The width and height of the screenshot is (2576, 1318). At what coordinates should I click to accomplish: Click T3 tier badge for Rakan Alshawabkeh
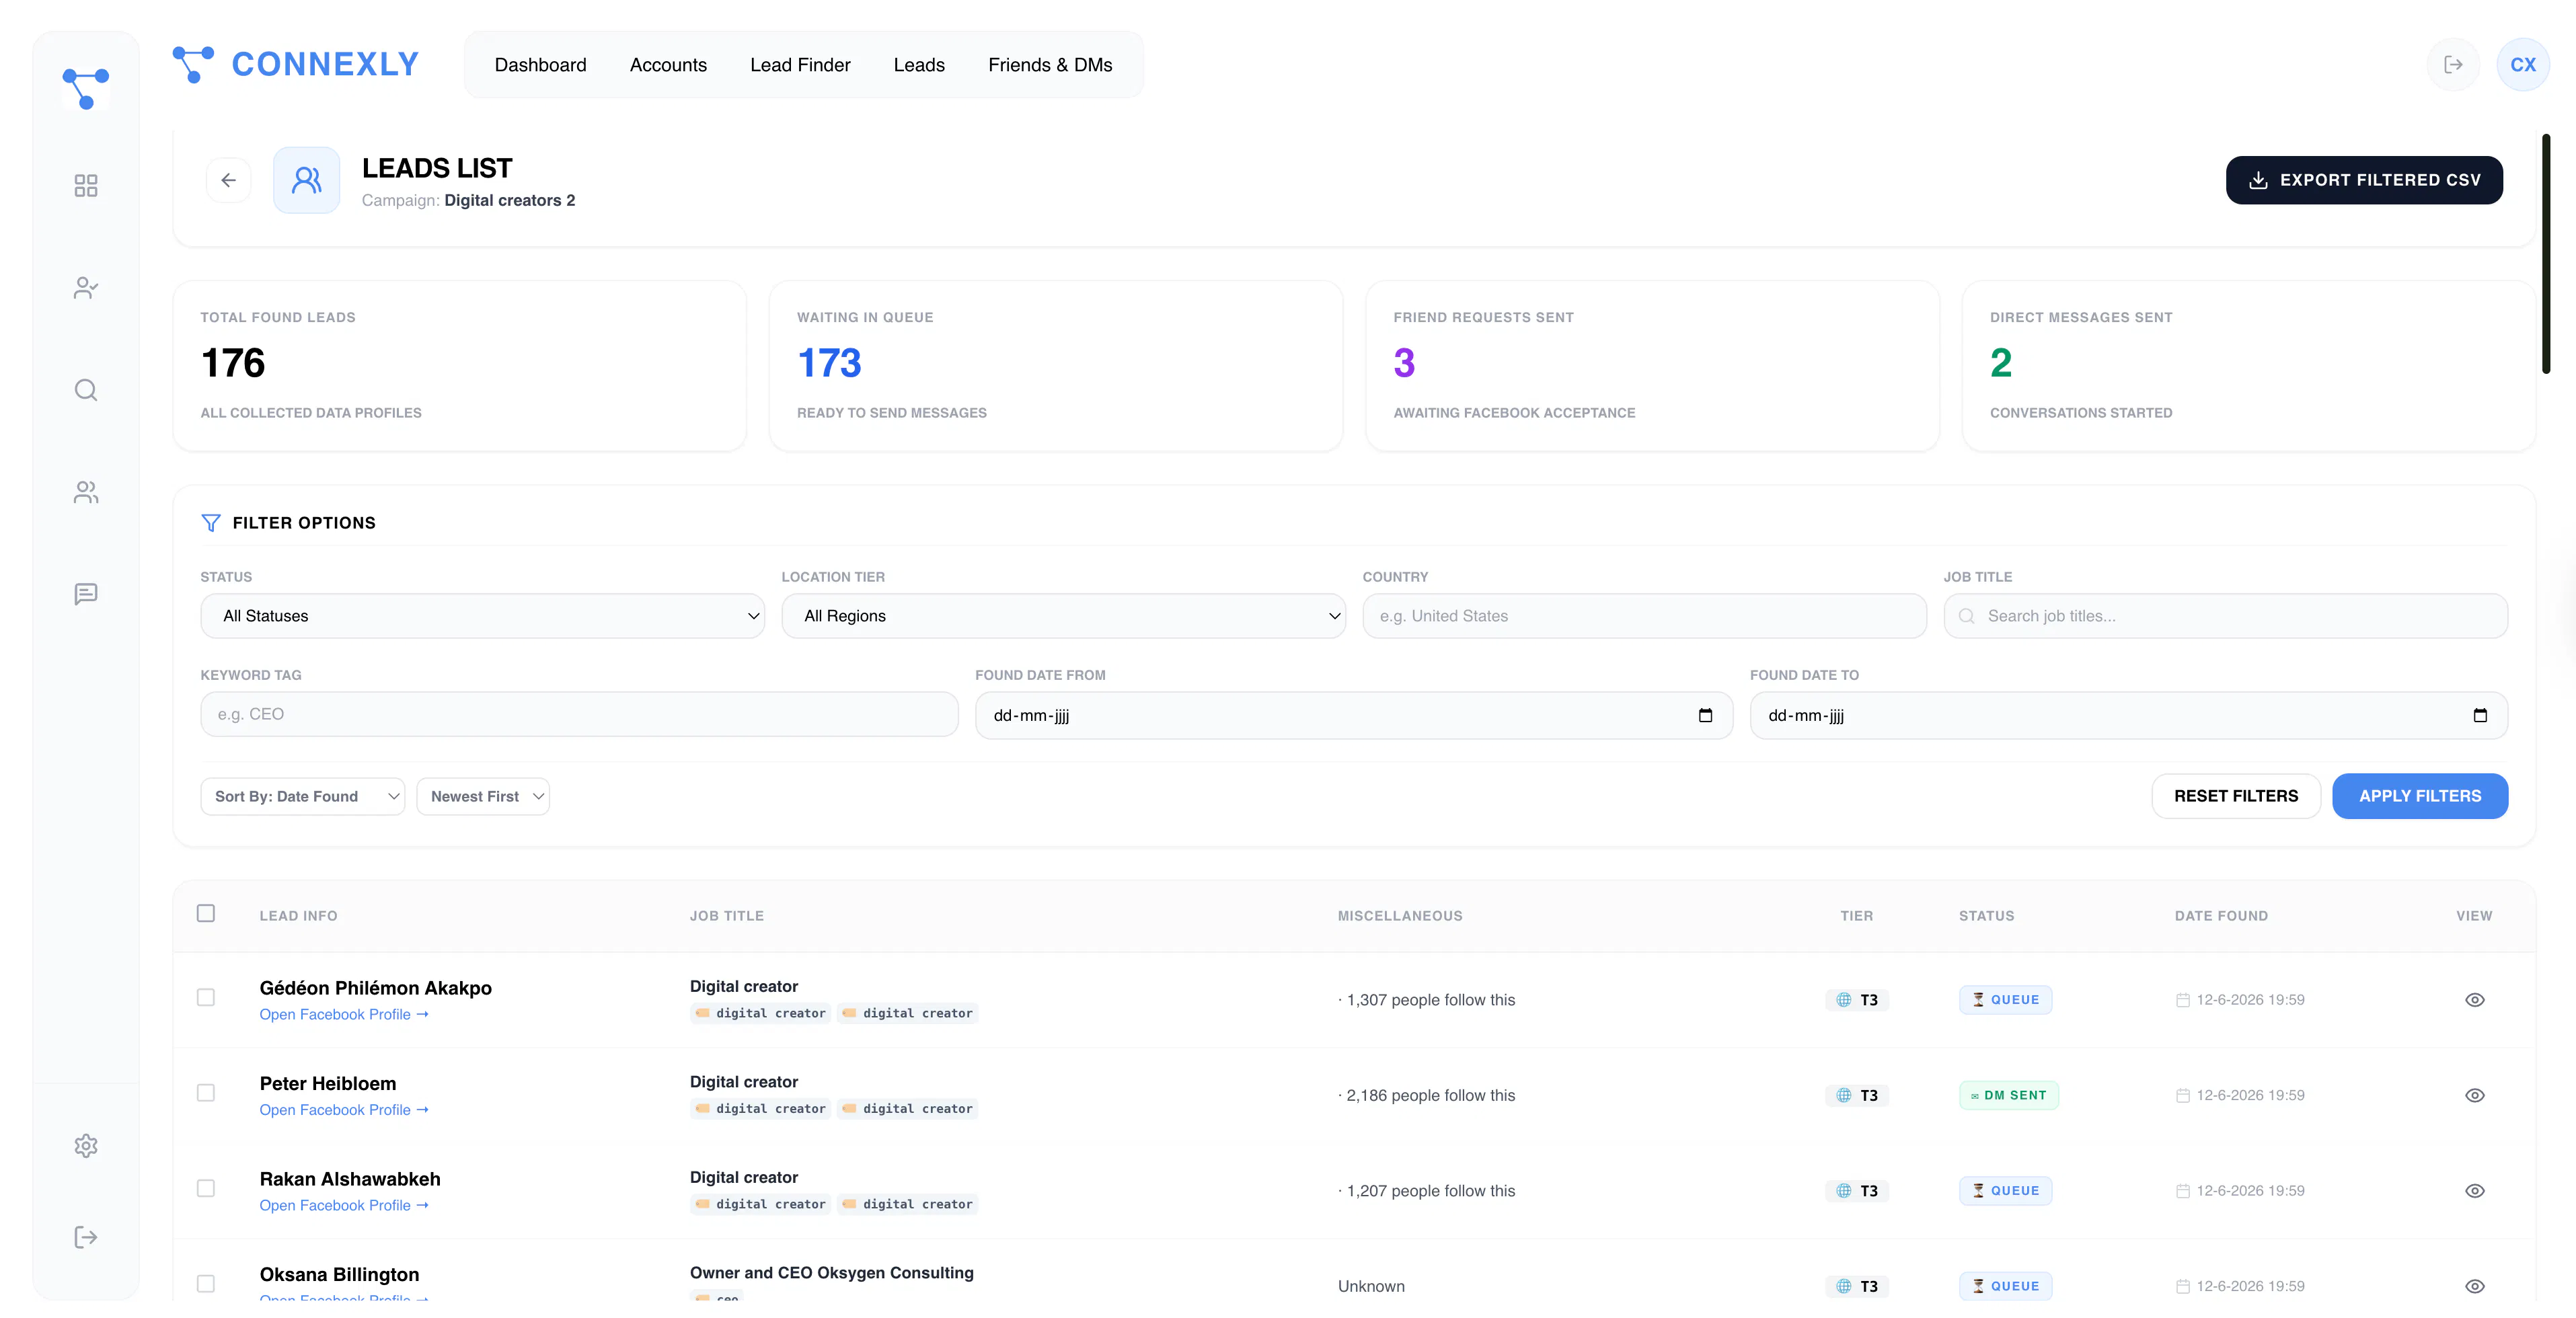point(1857,1191)
